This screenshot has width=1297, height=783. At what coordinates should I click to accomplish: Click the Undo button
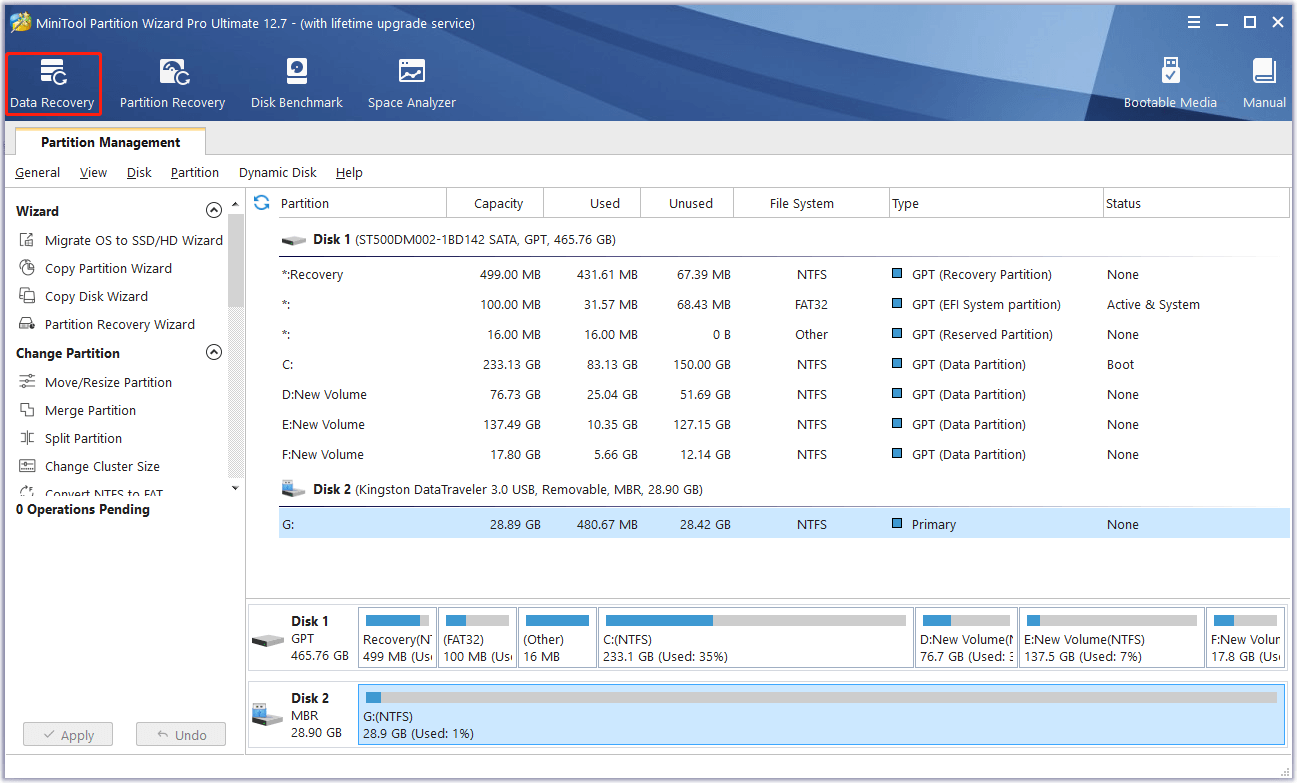(x=181, y=735)
